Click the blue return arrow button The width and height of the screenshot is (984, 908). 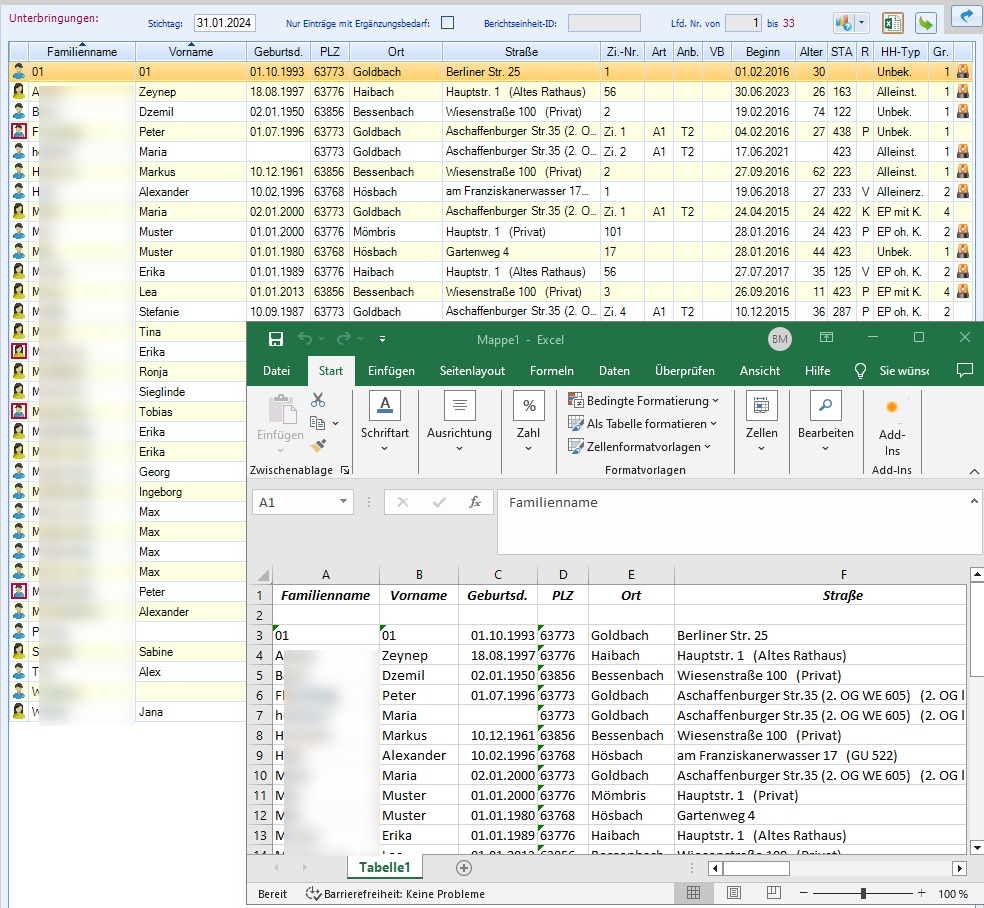(967, 17)
